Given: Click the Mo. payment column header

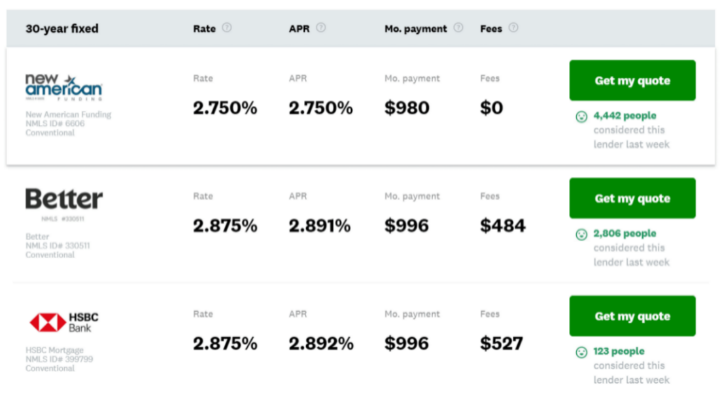Looking at the screenshot, I should click(x=416, y=29).
